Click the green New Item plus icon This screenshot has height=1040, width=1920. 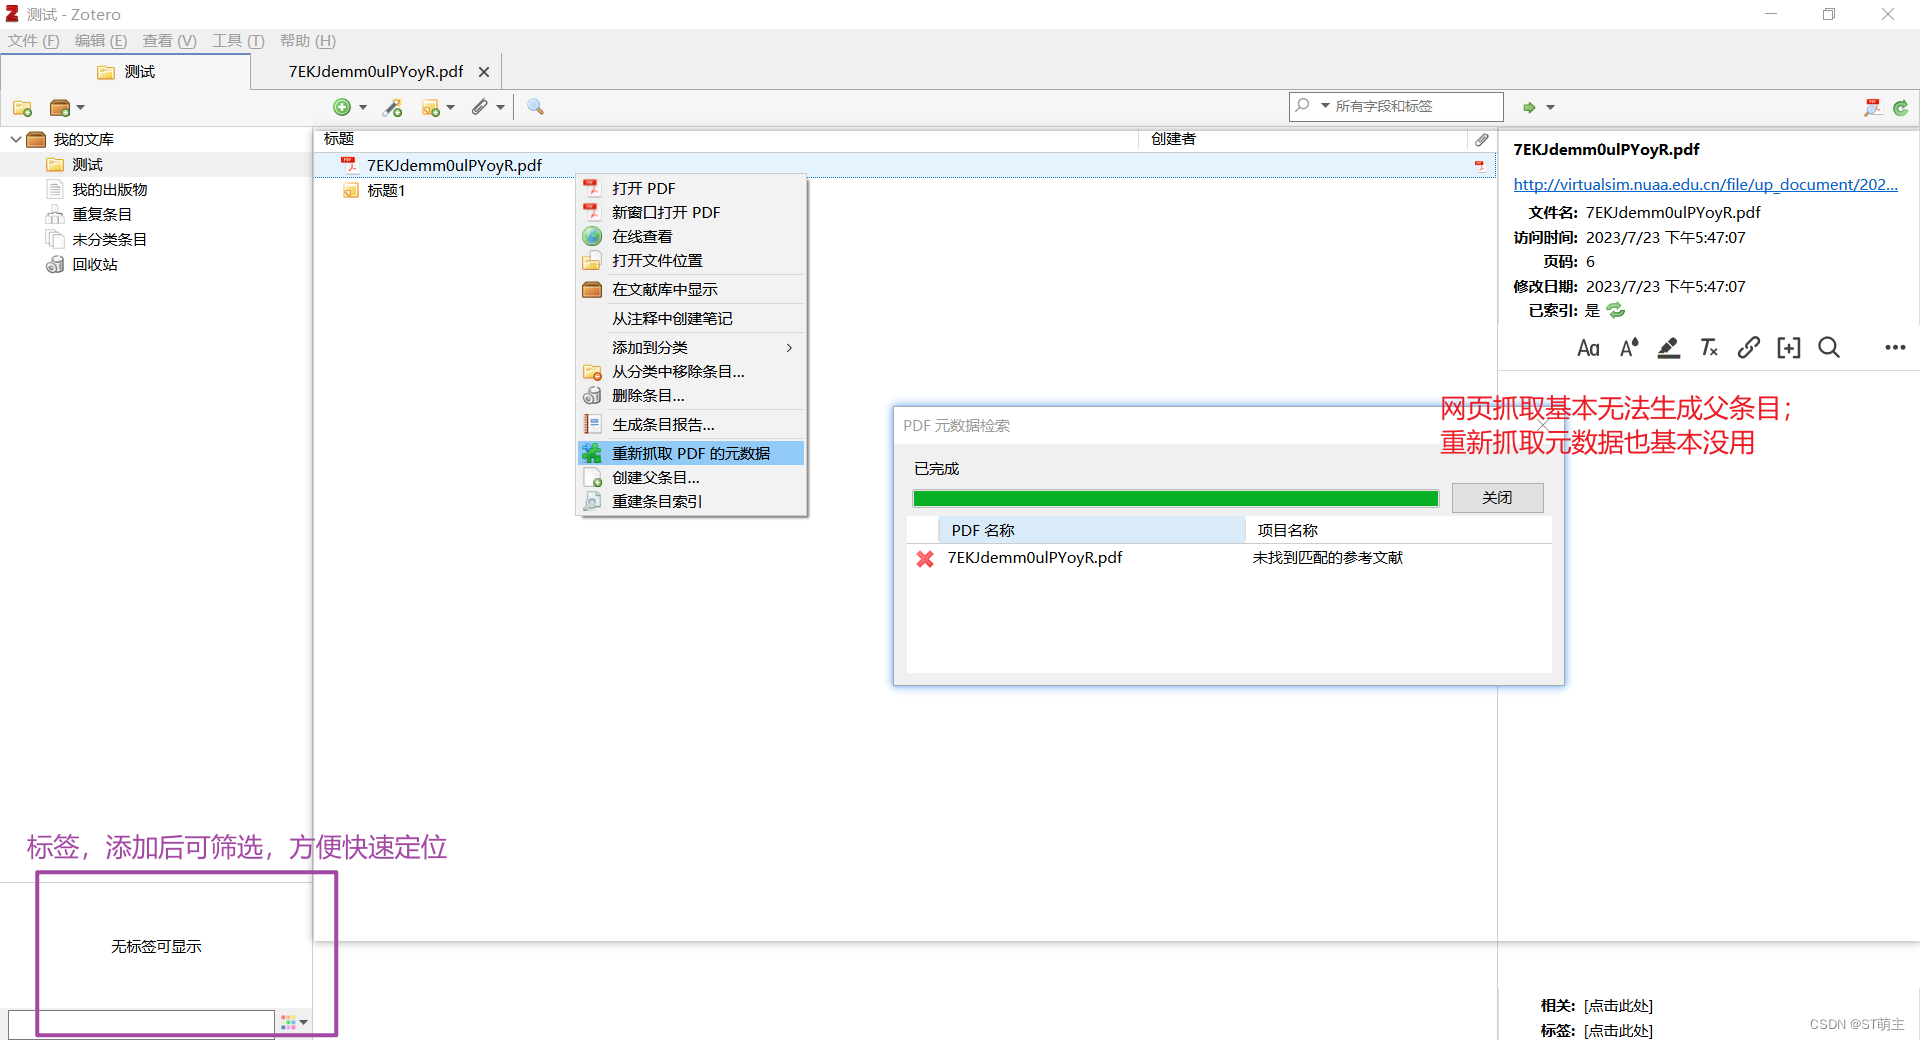342,107
